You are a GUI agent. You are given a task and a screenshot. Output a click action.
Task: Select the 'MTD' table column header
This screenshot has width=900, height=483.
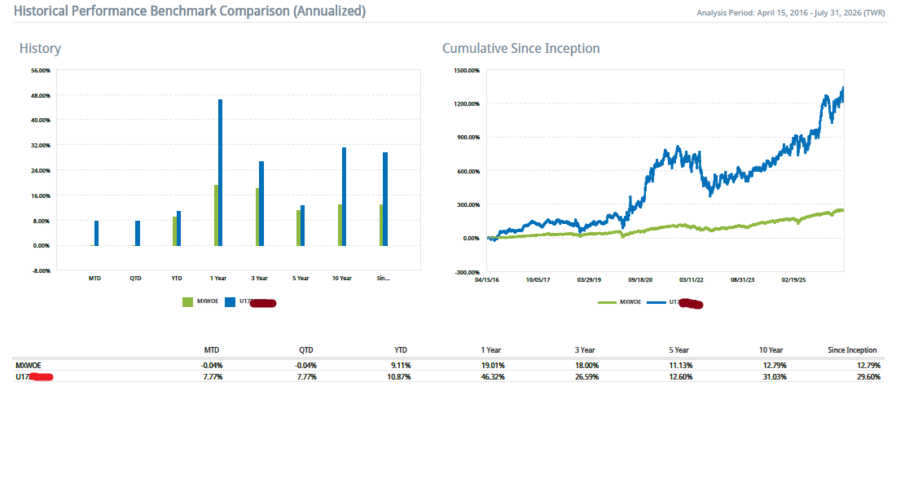212,350
